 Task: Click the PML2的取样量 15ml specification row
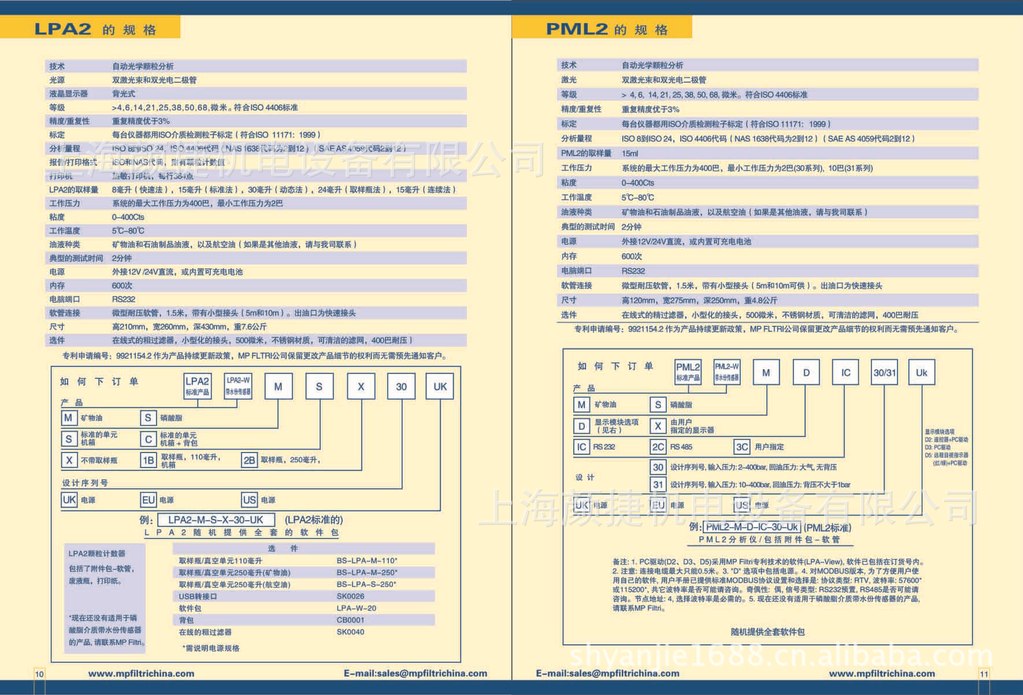[x=768, y=153]
